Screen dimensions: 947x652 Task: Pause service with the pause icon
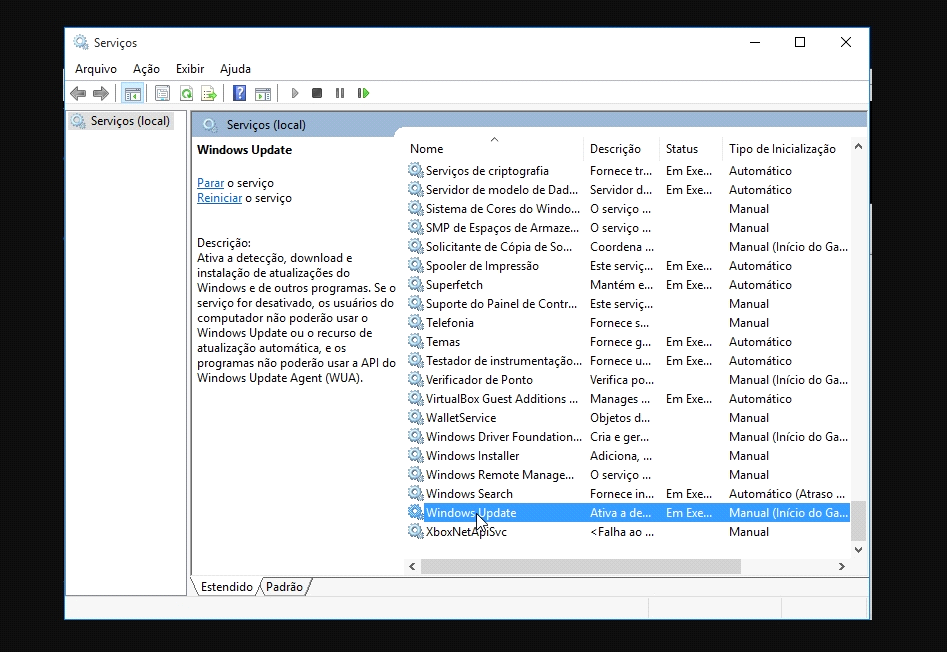point(340,93)
